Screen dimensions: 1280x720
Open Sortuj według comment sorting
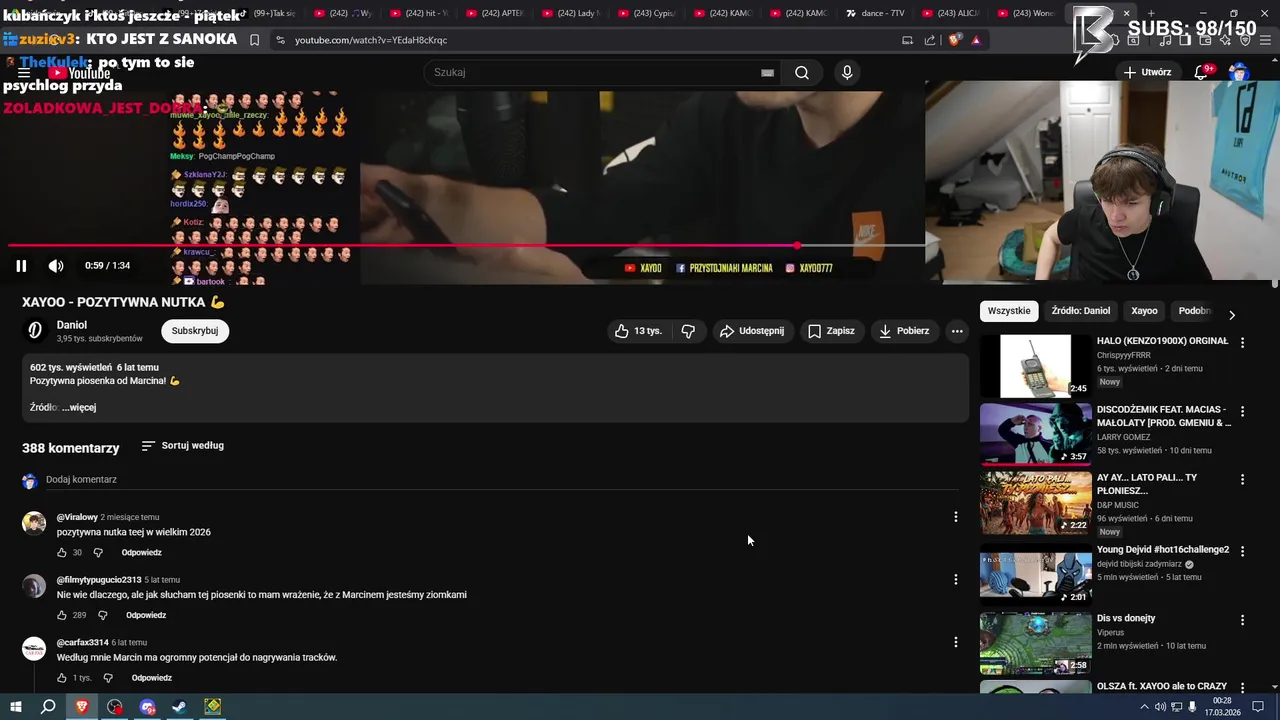[183, 446]
